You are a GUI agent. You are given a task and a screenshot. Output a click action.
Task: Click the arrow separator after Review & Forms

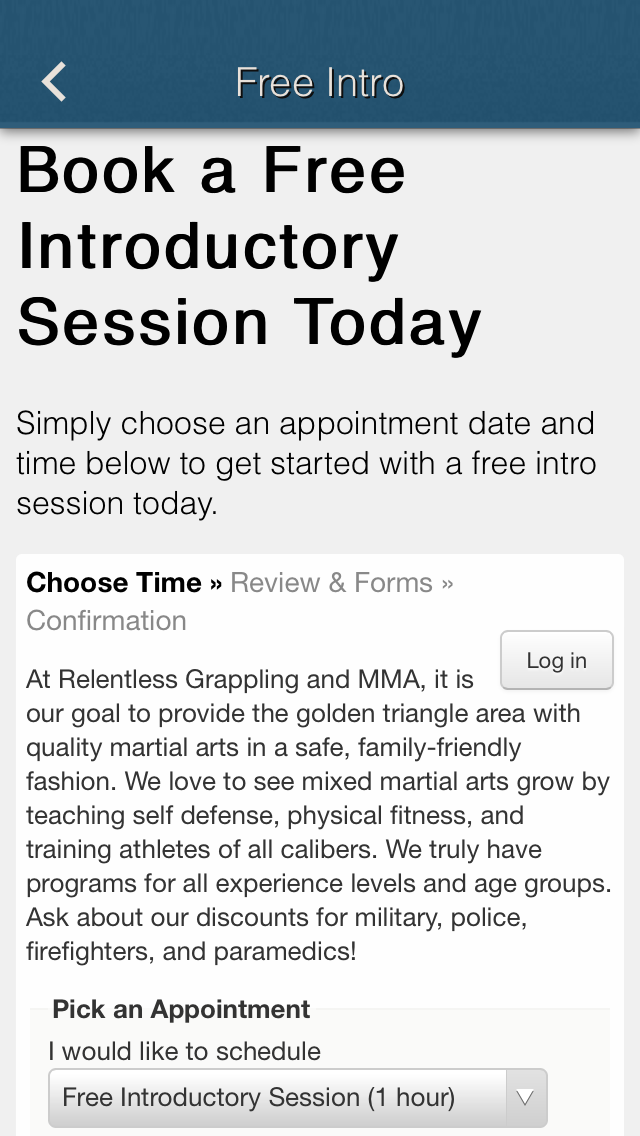(447, 583)
